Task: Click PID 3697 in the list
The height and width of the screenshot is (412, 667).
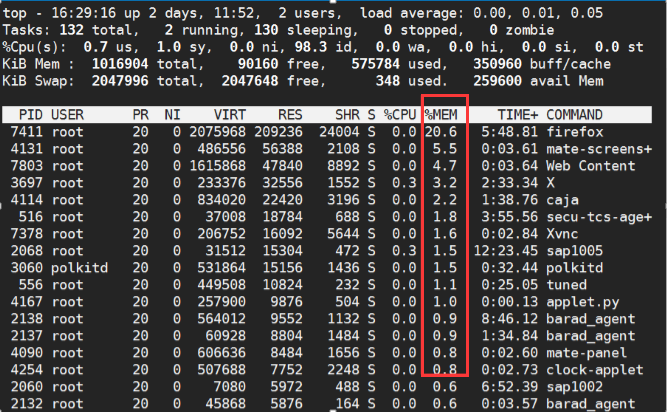Action: click(x=27, y=183)
